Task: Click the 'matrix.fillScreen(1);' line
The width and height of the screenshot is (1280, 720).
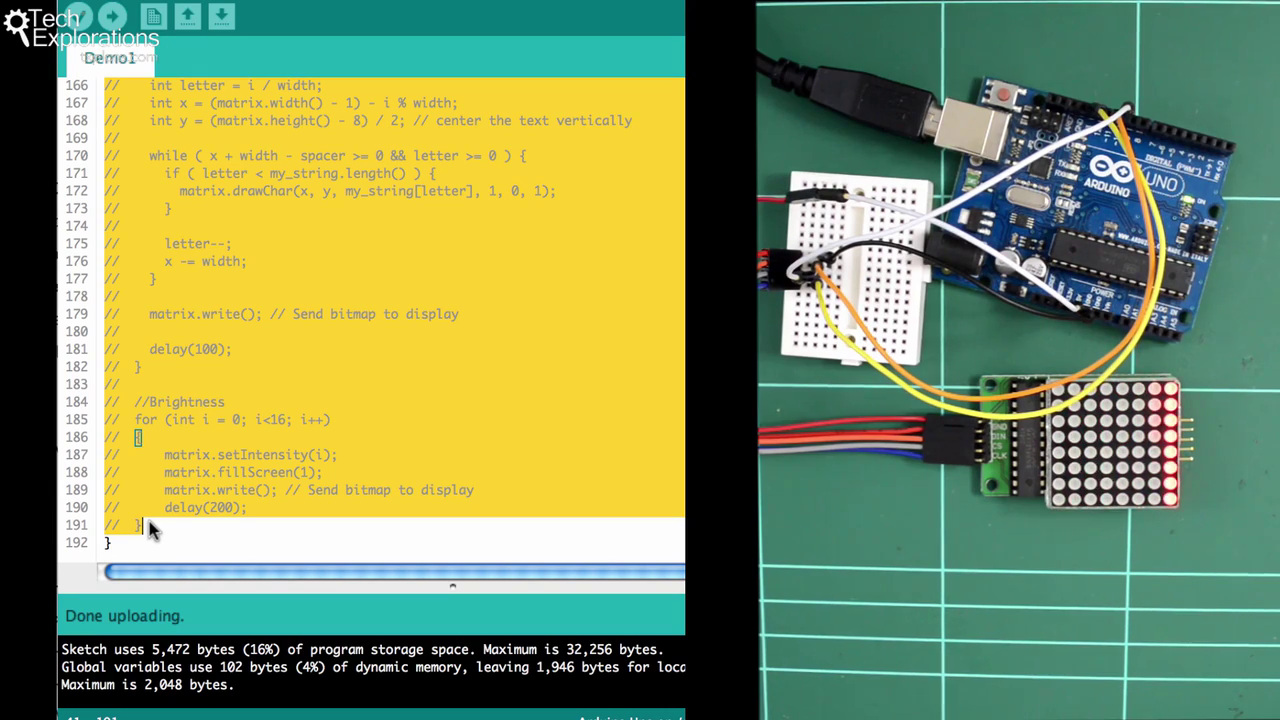Action: coord(243,472)
